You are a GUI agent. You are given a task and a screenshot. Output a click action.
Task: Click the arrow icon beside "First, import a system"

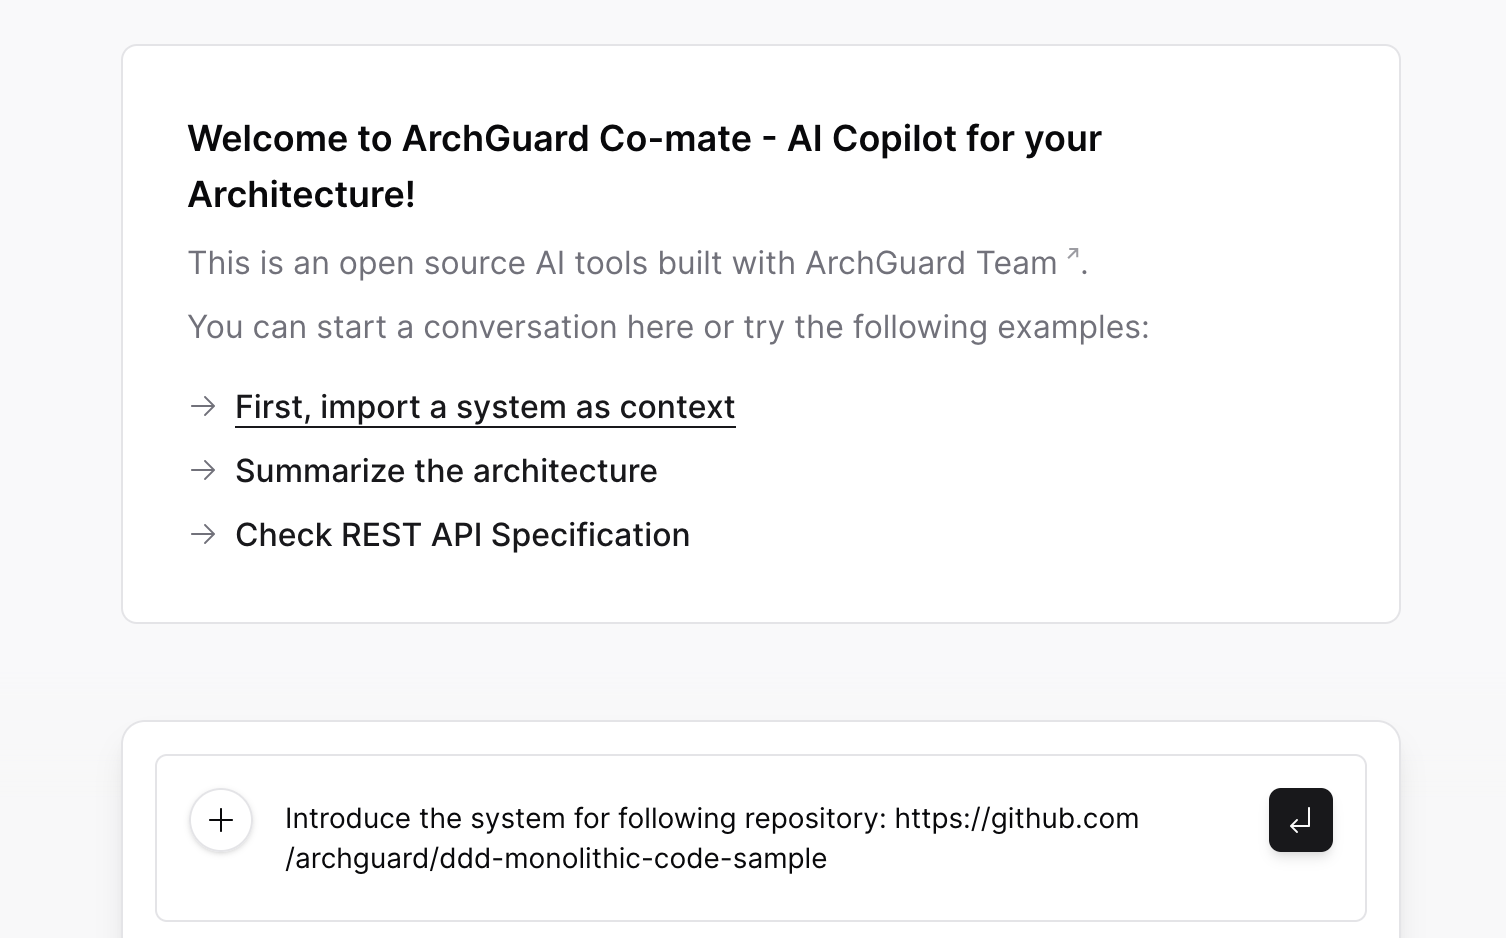pyautogui.click(x=203, y=406)
